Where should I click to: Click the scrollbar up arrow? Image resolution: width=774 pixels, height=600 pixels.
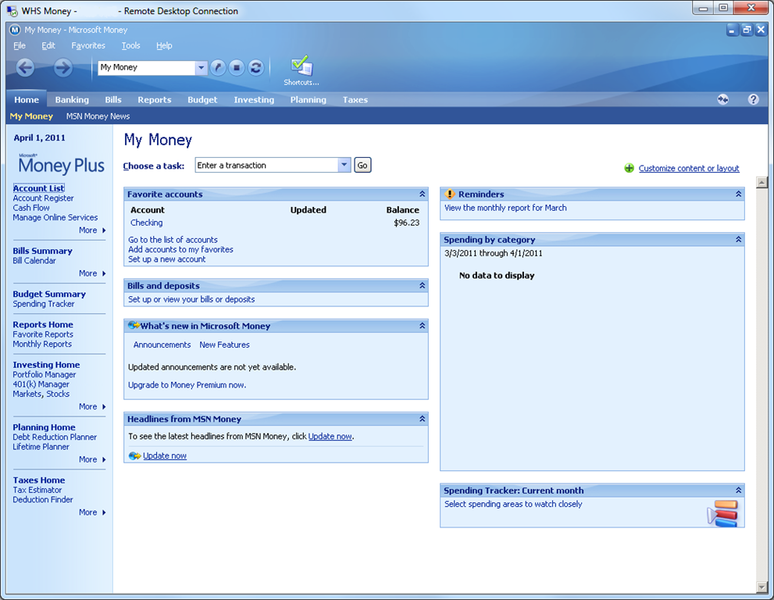coord(762,182)
